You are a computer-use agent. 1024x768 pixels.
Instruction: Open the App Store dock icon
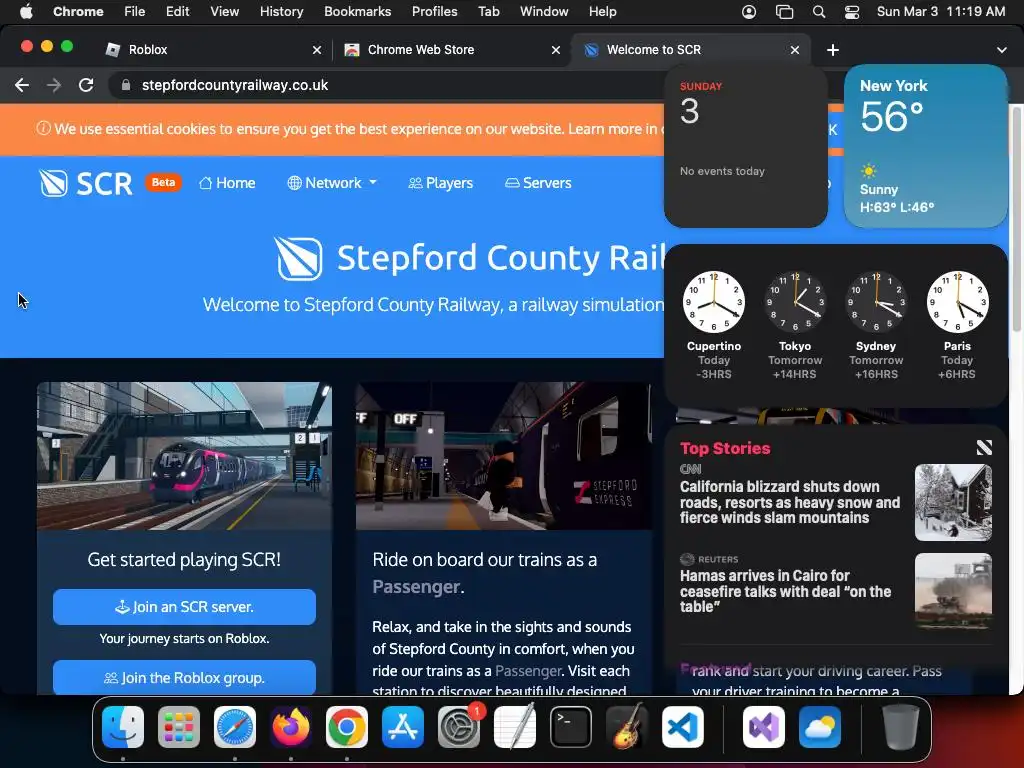tap(403, 727)
